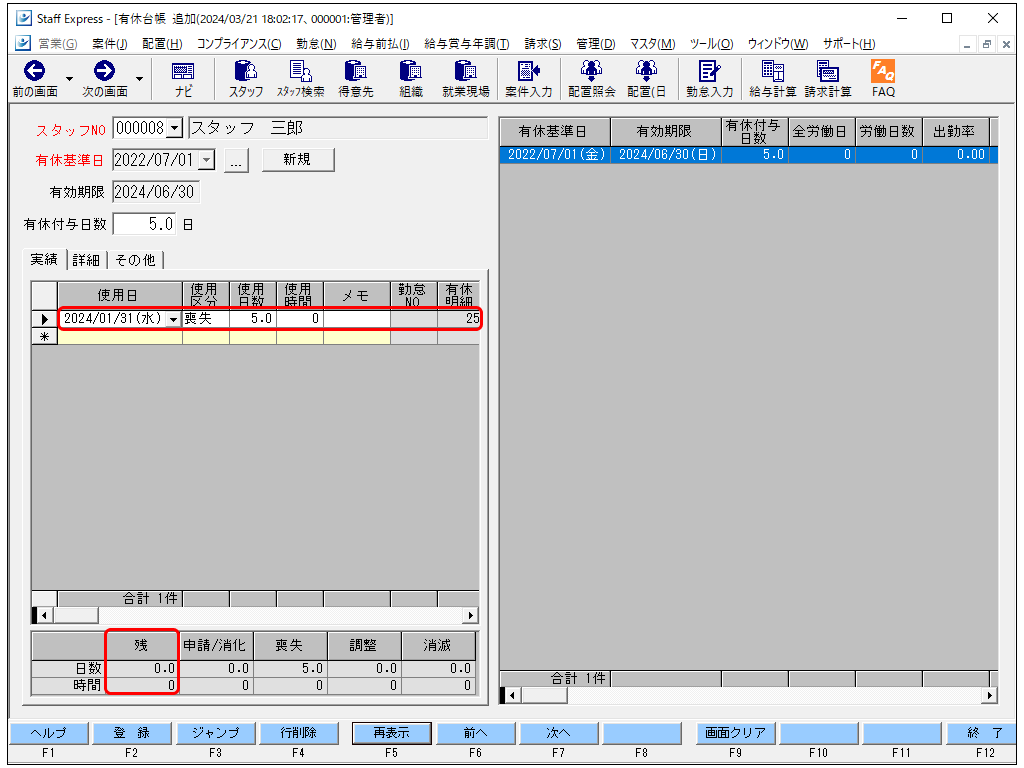Open the マスタ(M) menu
The width and height of the screenshot is (1024, 768).
[652, 44]
